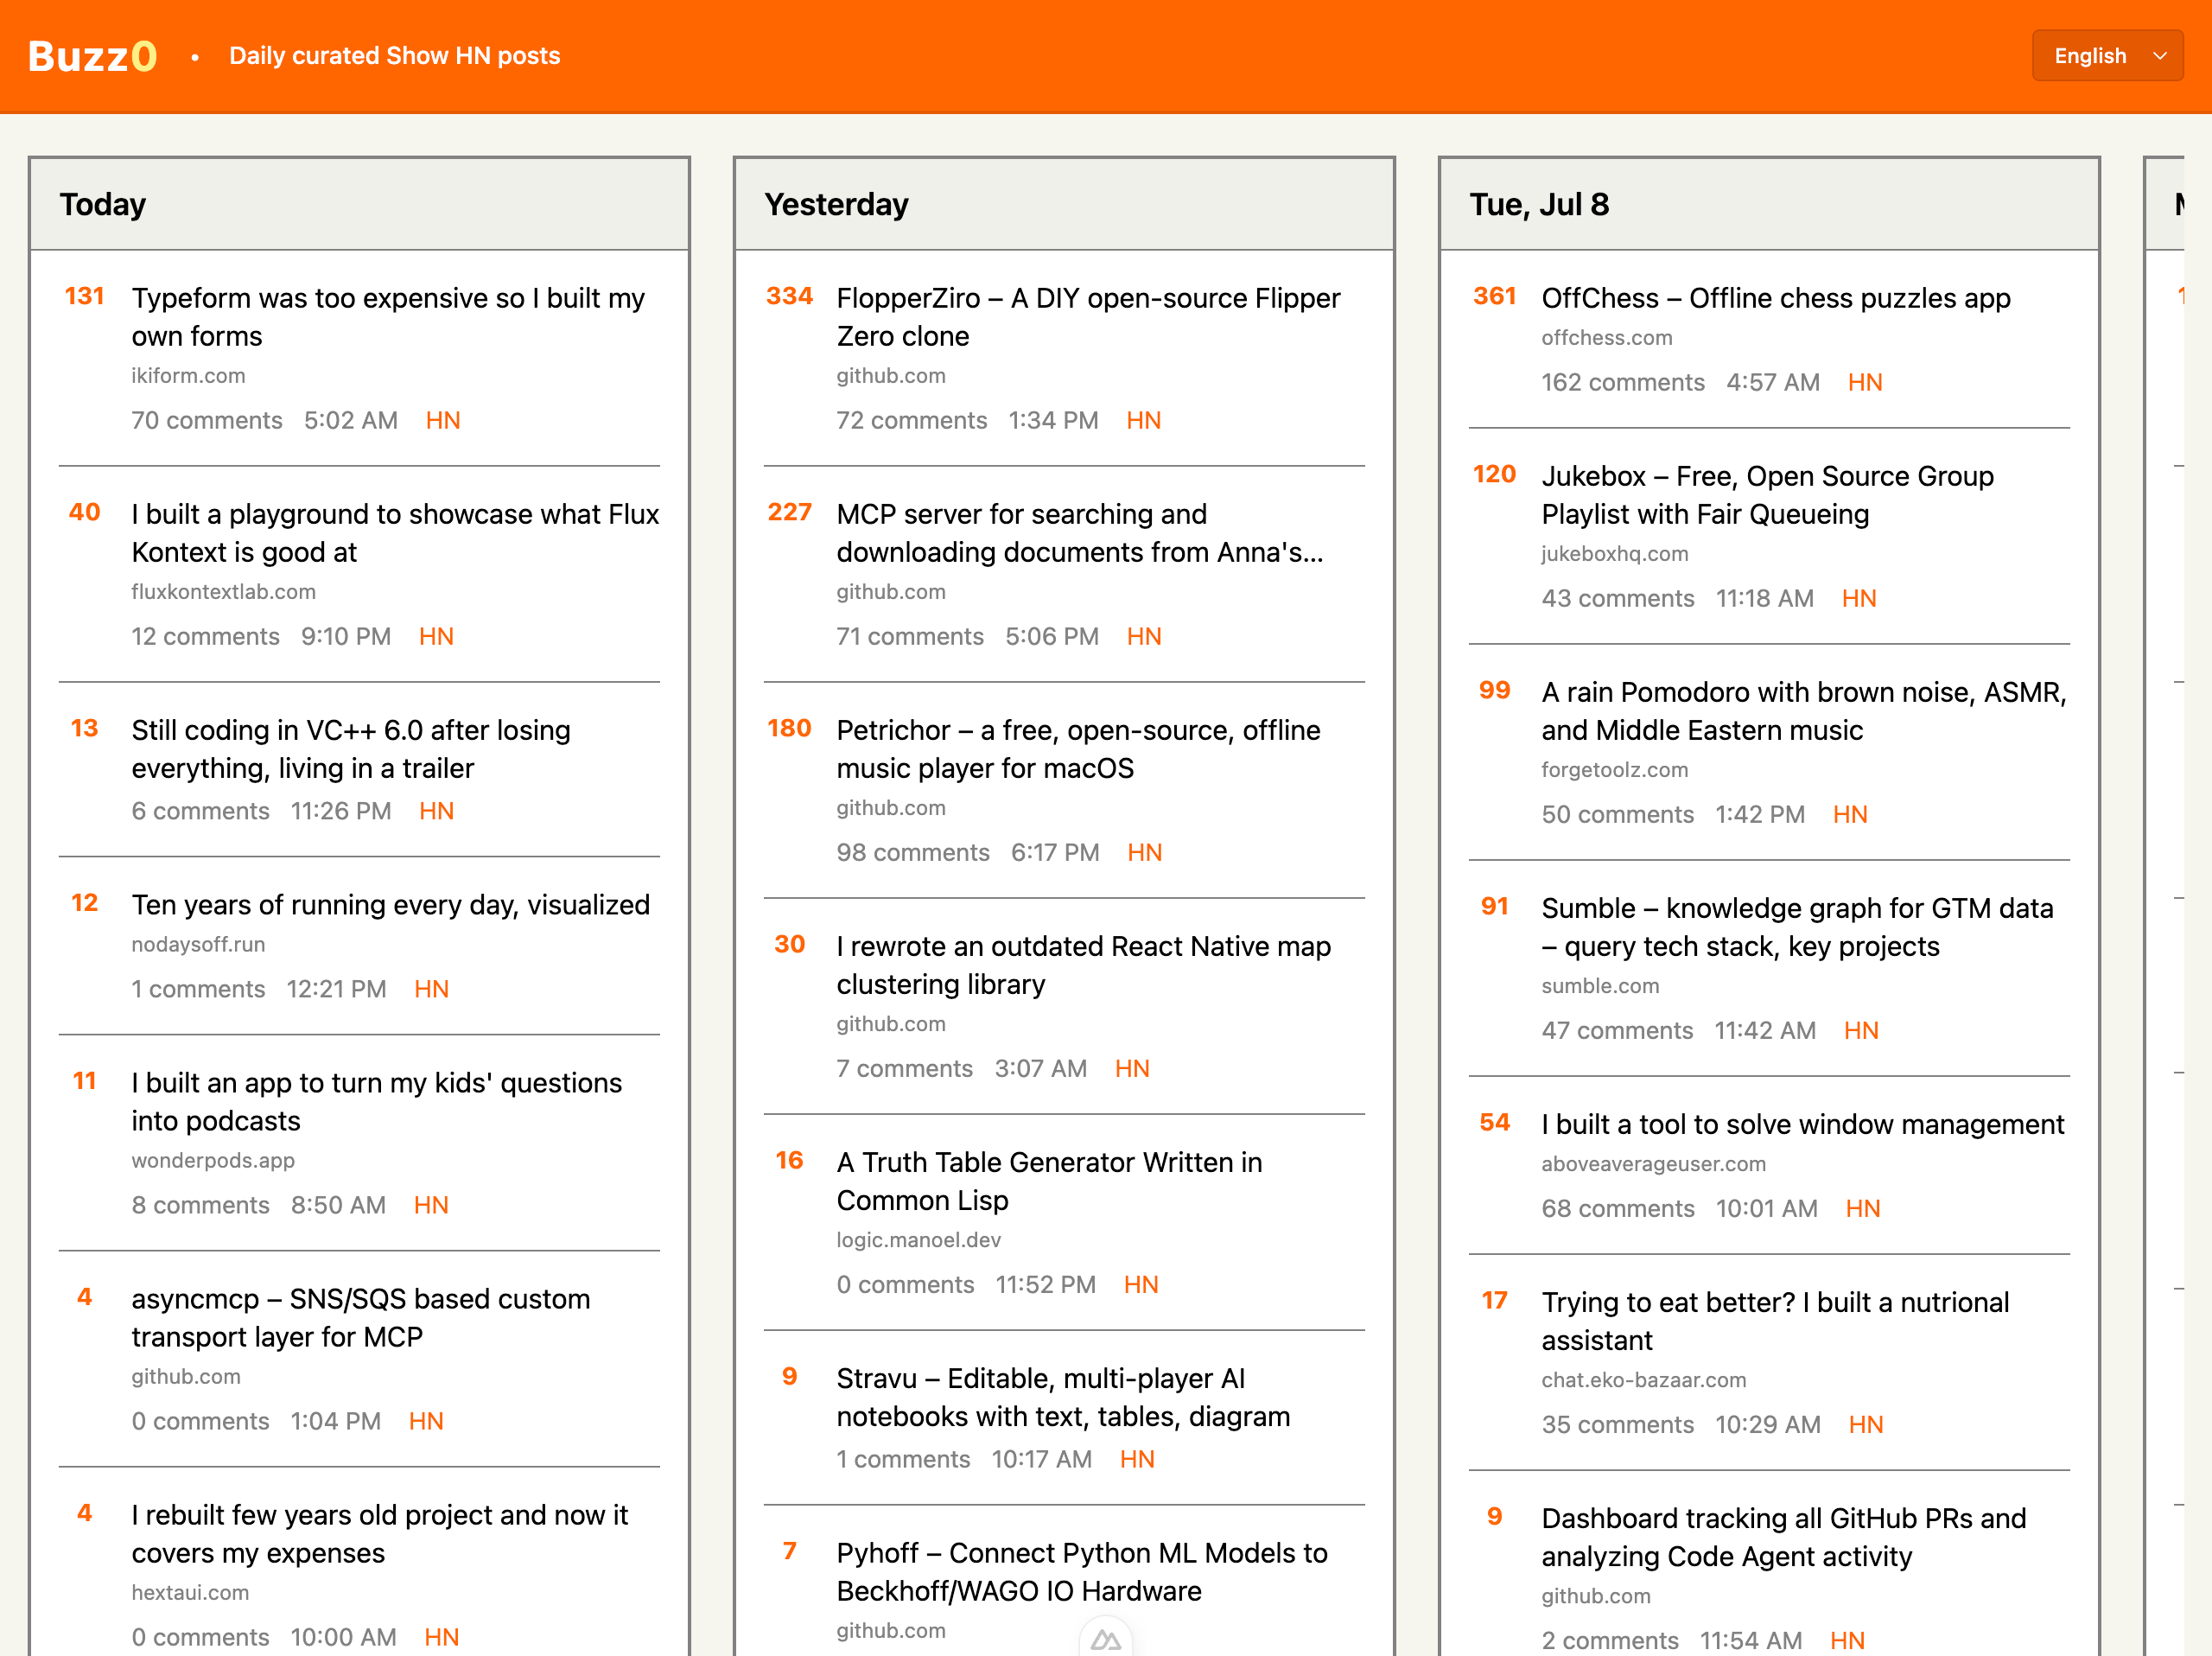2212x1656 pixels.
Task: Open the English language dropdown
Action: click(x=2107, y=56)
